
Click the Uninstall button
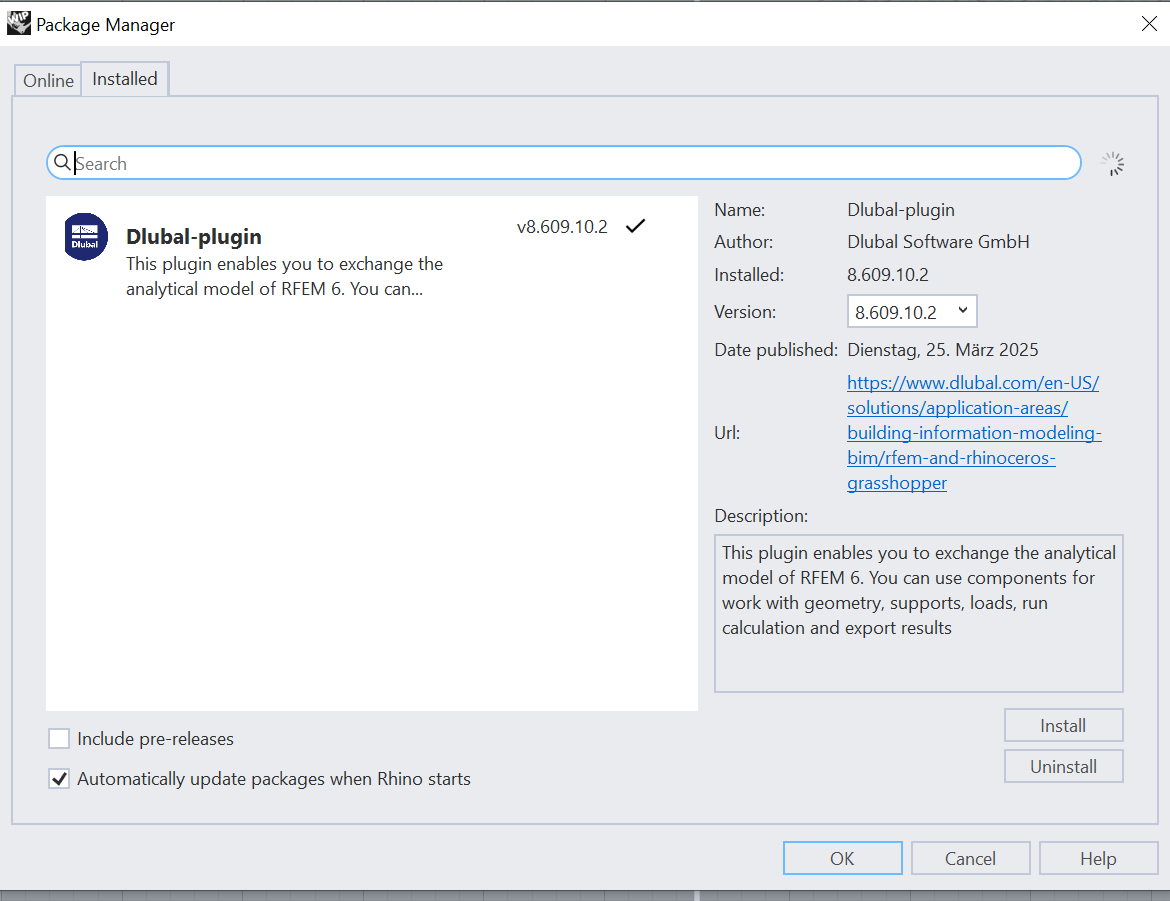click(x=1063, y=766)
